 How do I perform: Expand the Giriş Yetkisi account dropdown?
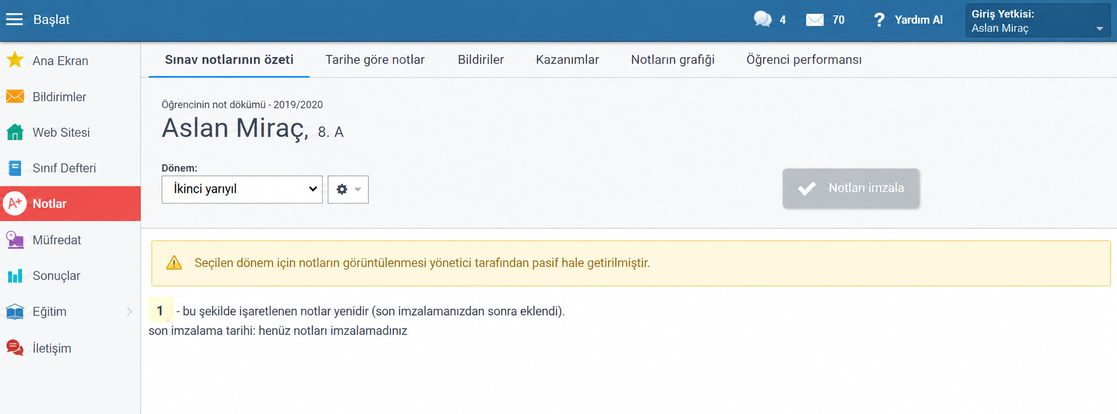point(1039,21)
